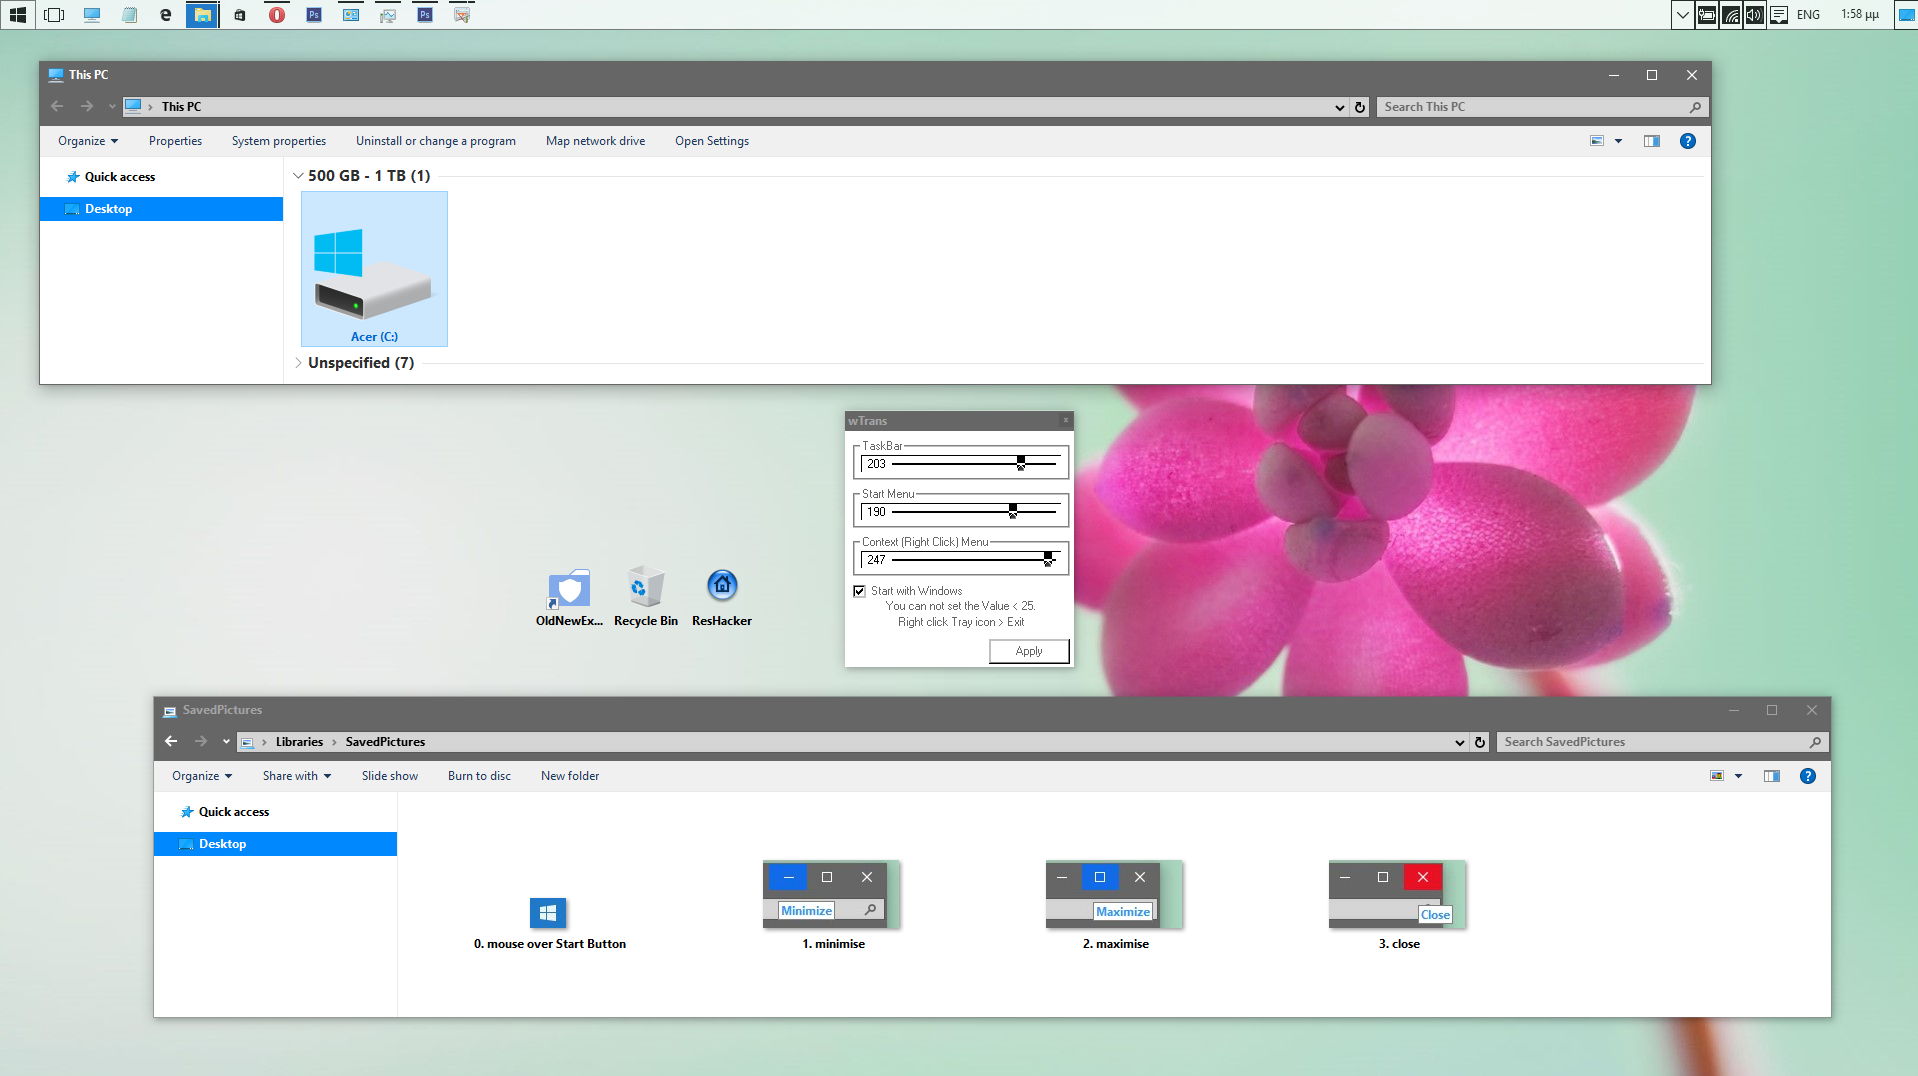Open Organize dropdown in This PC window
Image resolution: width=1918 pixels, height=1076 pixels.
pos(88,141)
